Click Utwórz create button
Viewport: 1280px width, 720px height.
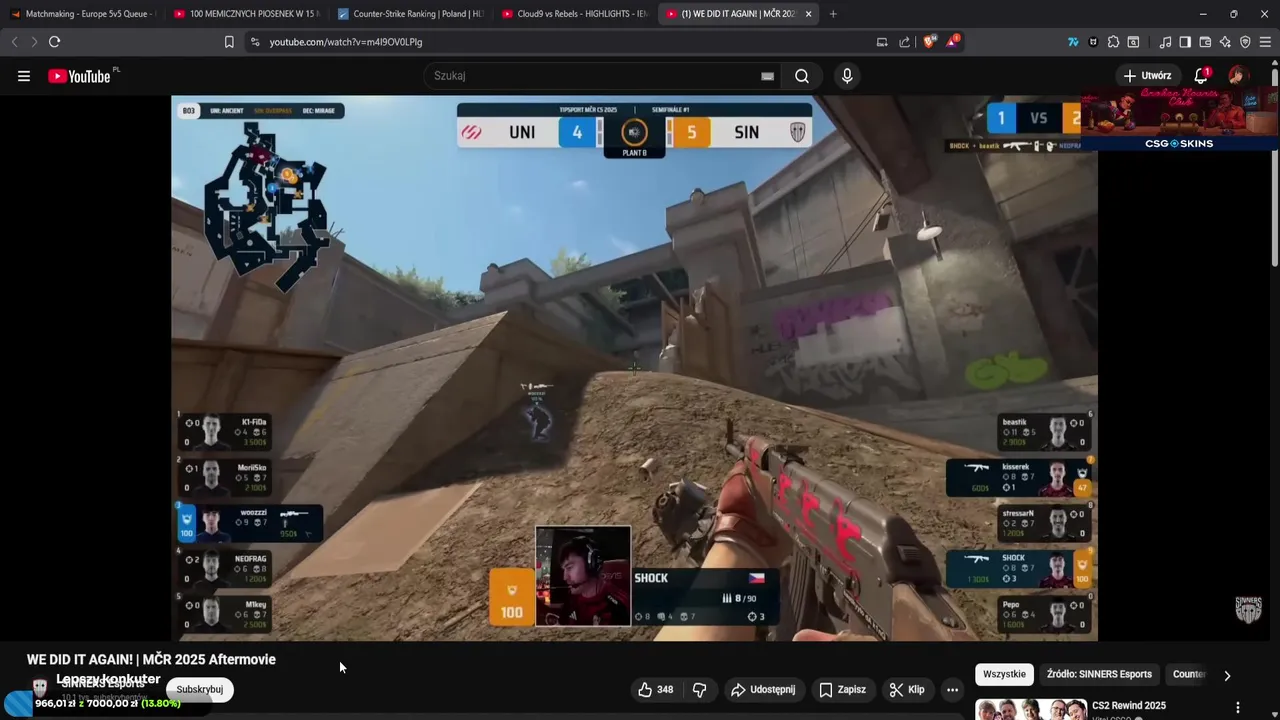1147,76
